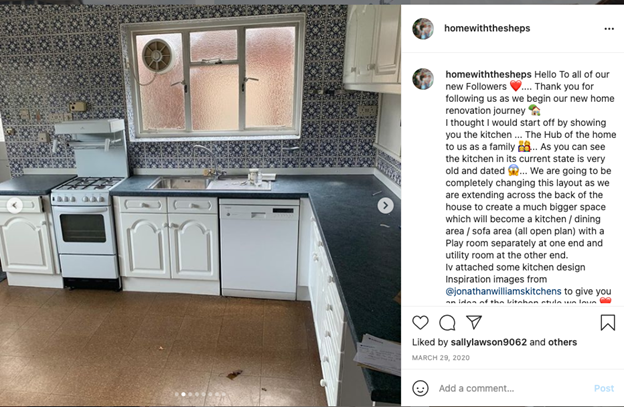Image resolution: width=624 pixels, height=407 pixels.
Task: Click the kitchen photo image
Action: pyautogui.click(x=200, y=205)
